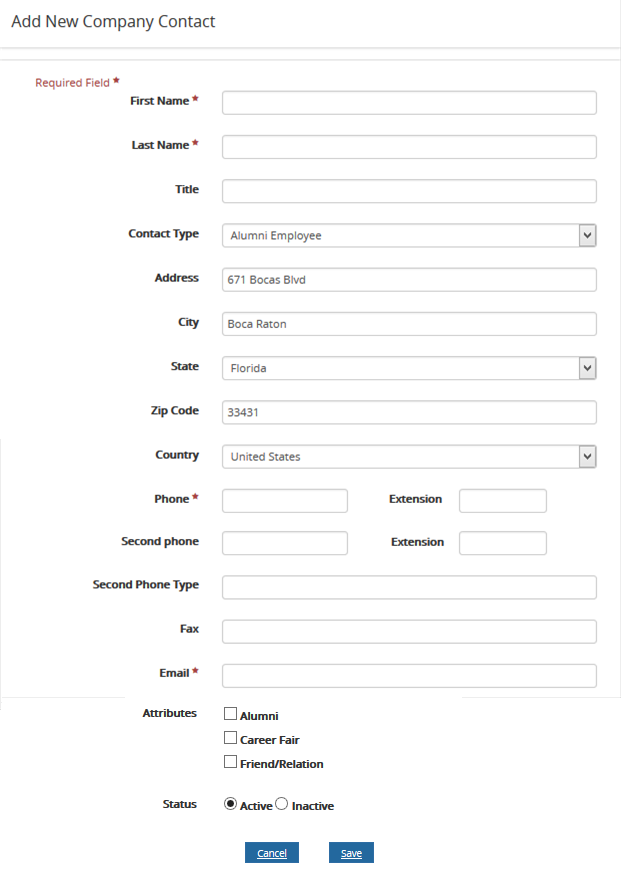Click the First Name input field
Image resolution: width=621 pixels, height=873 pixels.
click(x=408, y=102)
